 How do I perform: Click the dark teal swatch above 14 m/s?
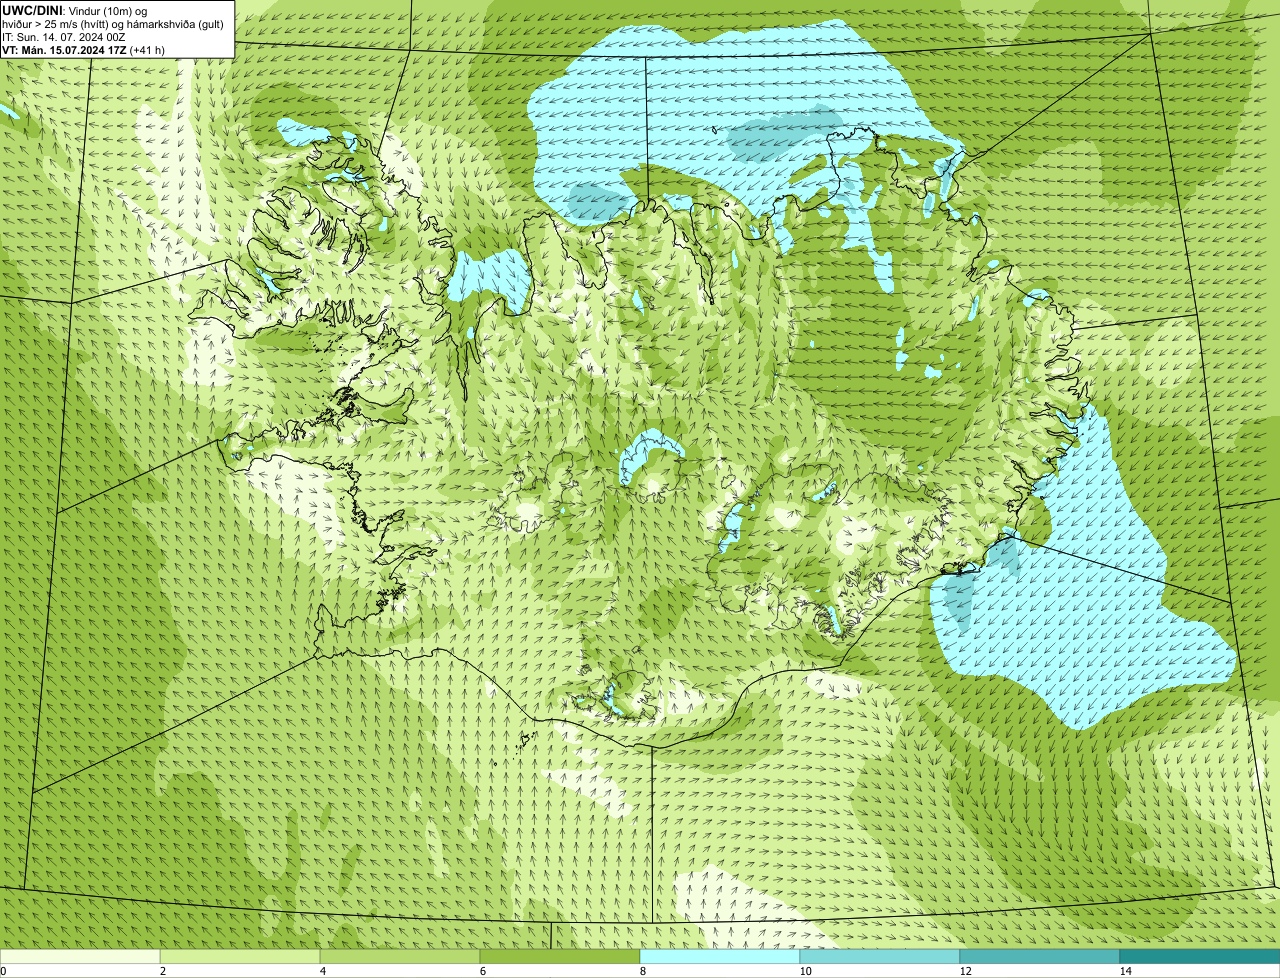[1200, 956]
